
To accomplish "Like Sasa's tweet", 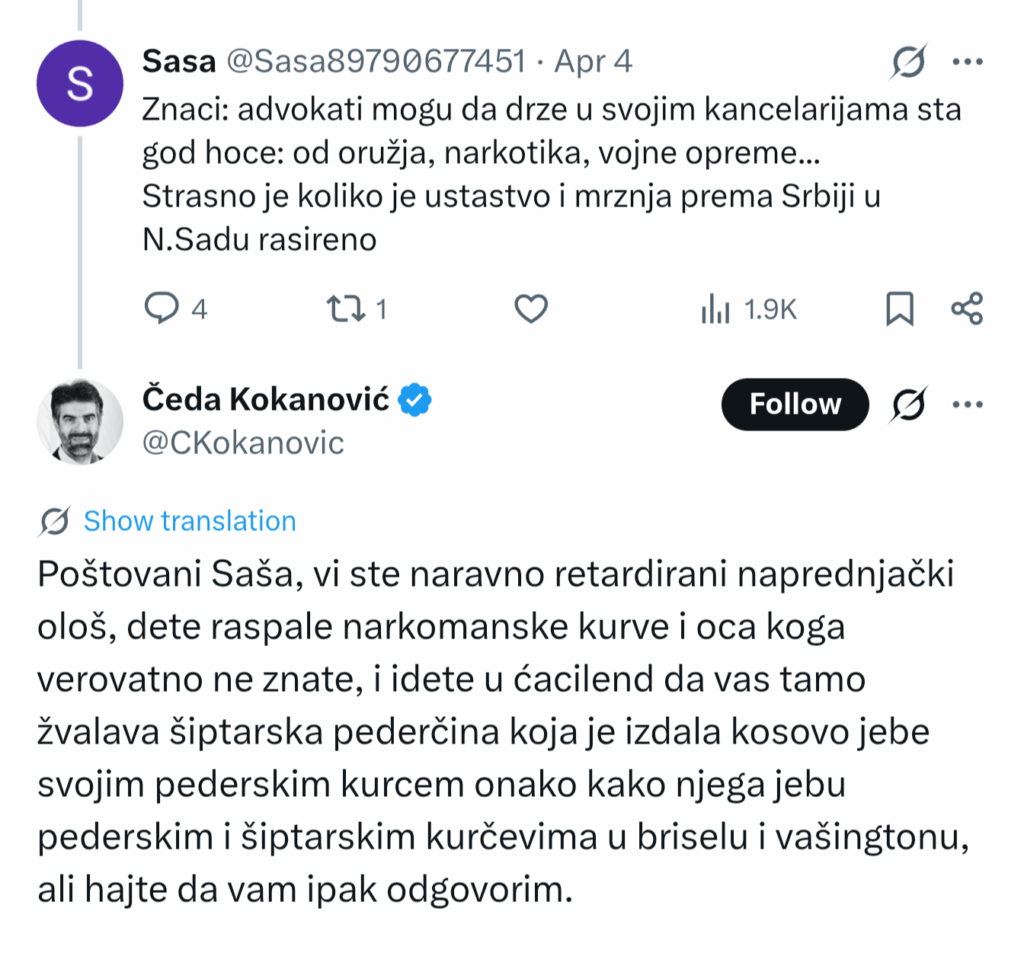I will click(x=530, y=309).
